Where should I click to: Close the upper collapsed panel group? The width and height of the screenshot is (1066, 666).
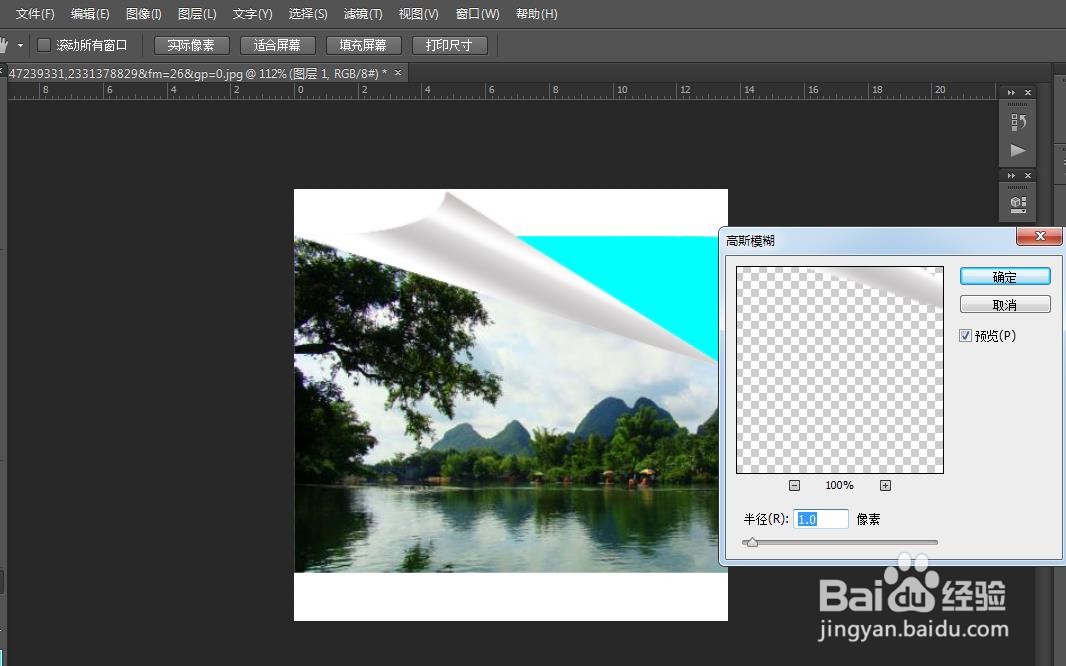[x=1028, y=92]
